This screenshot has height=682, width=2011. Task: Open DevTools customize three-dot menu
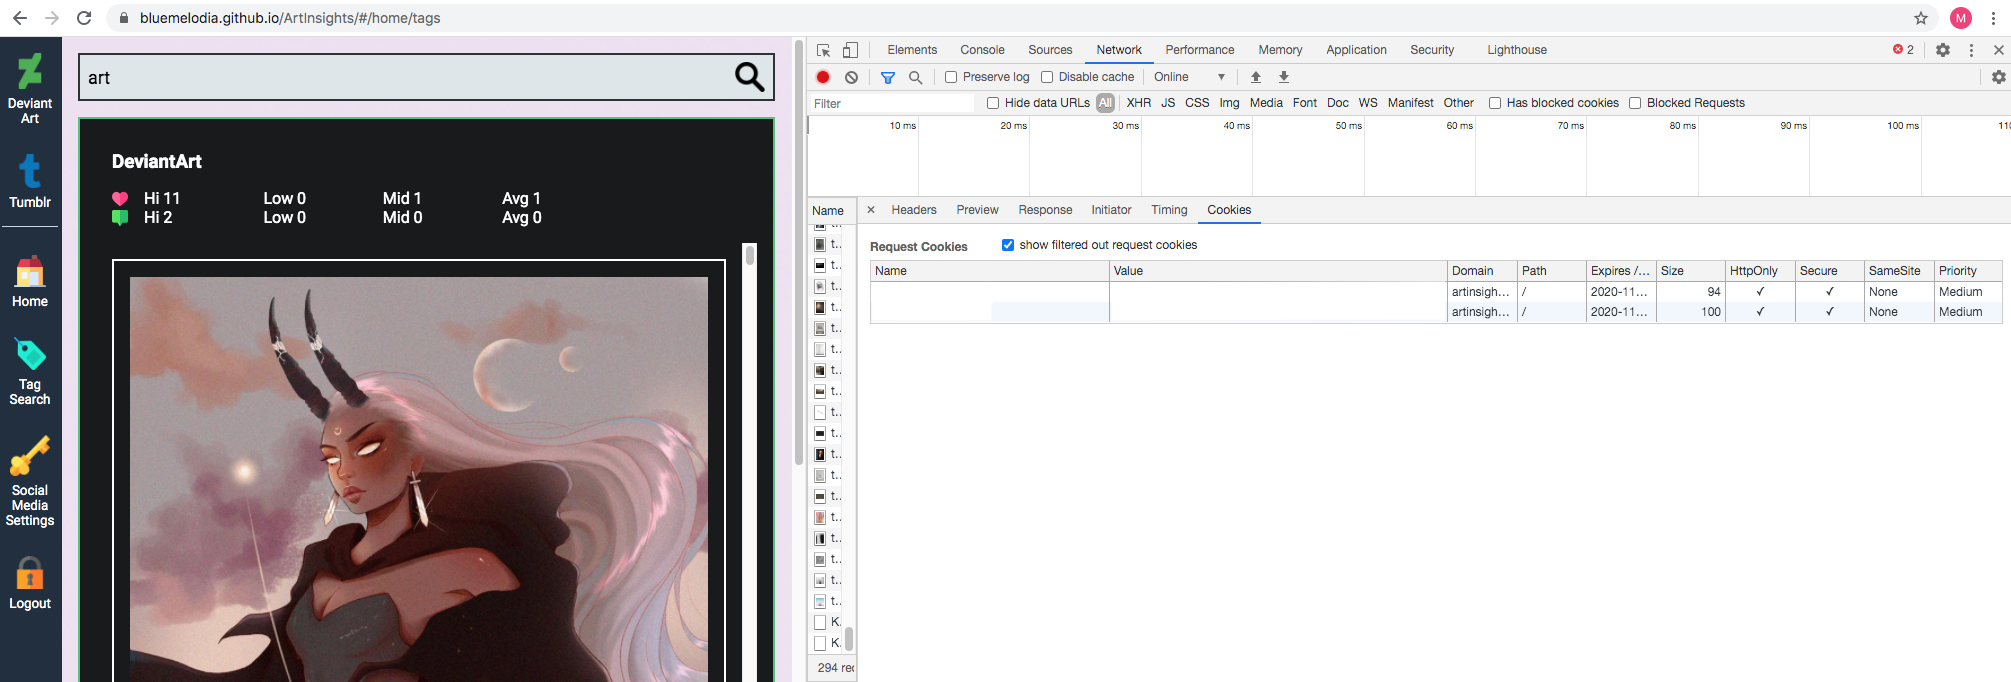[x=1971, y=50]
